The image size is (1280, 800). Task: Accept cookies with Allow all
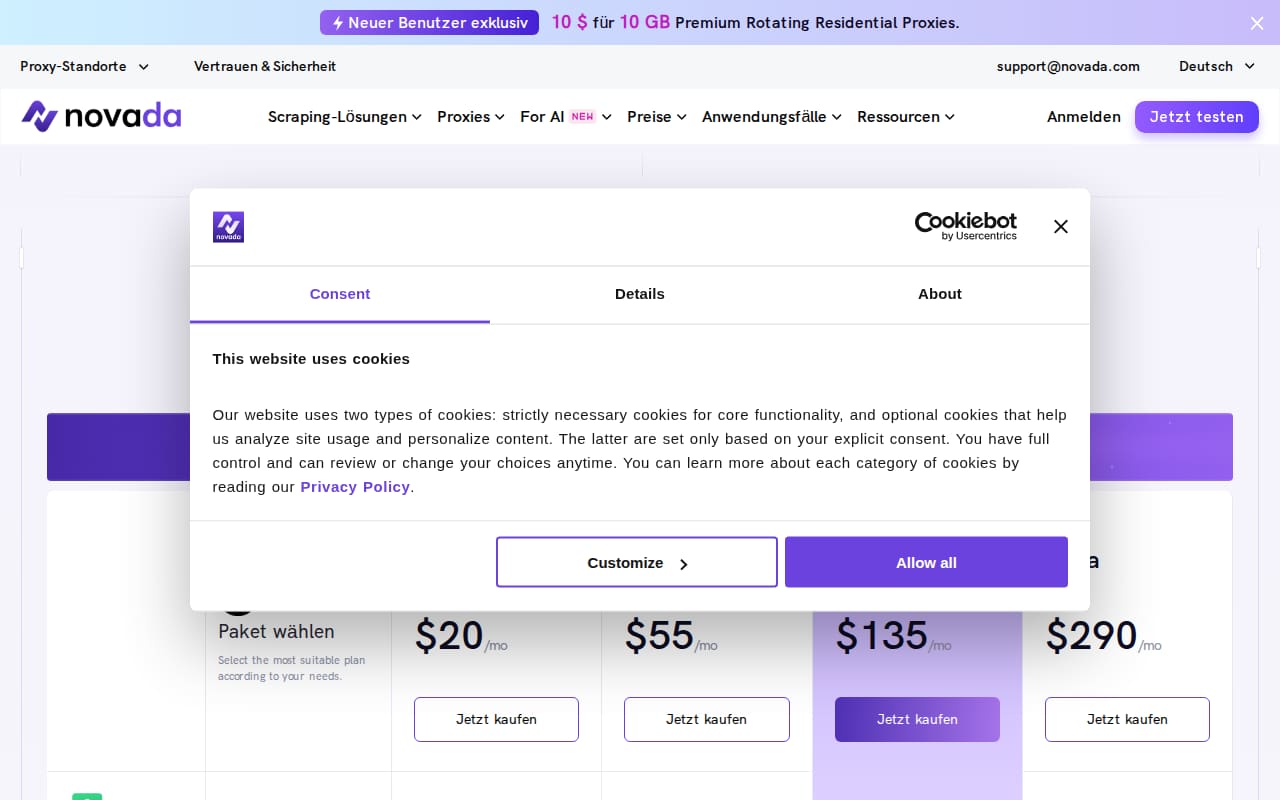click(926, 562)
